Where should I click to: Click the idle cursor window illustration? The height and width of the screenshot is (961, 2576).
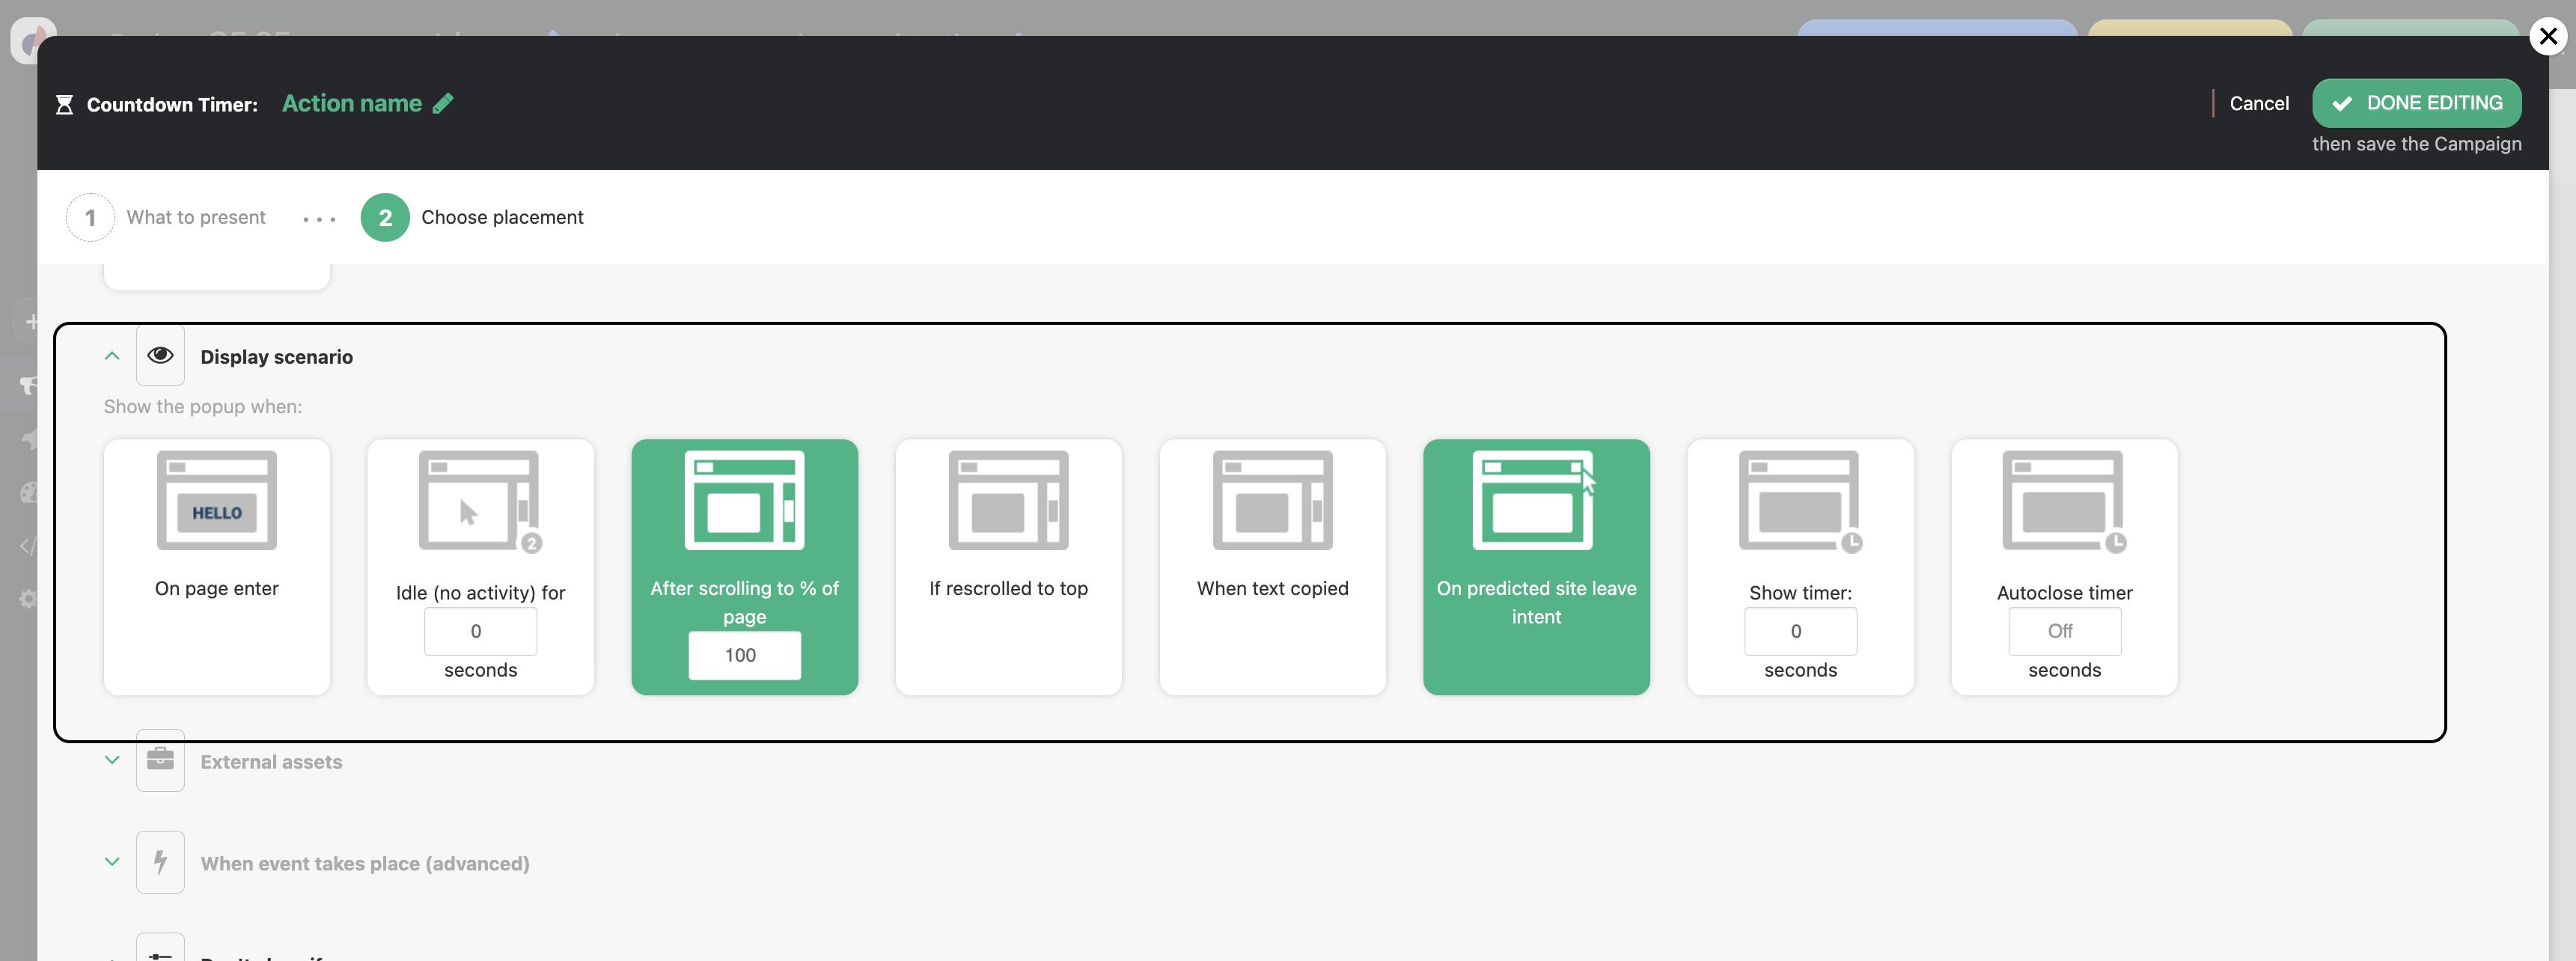(480, 501)
